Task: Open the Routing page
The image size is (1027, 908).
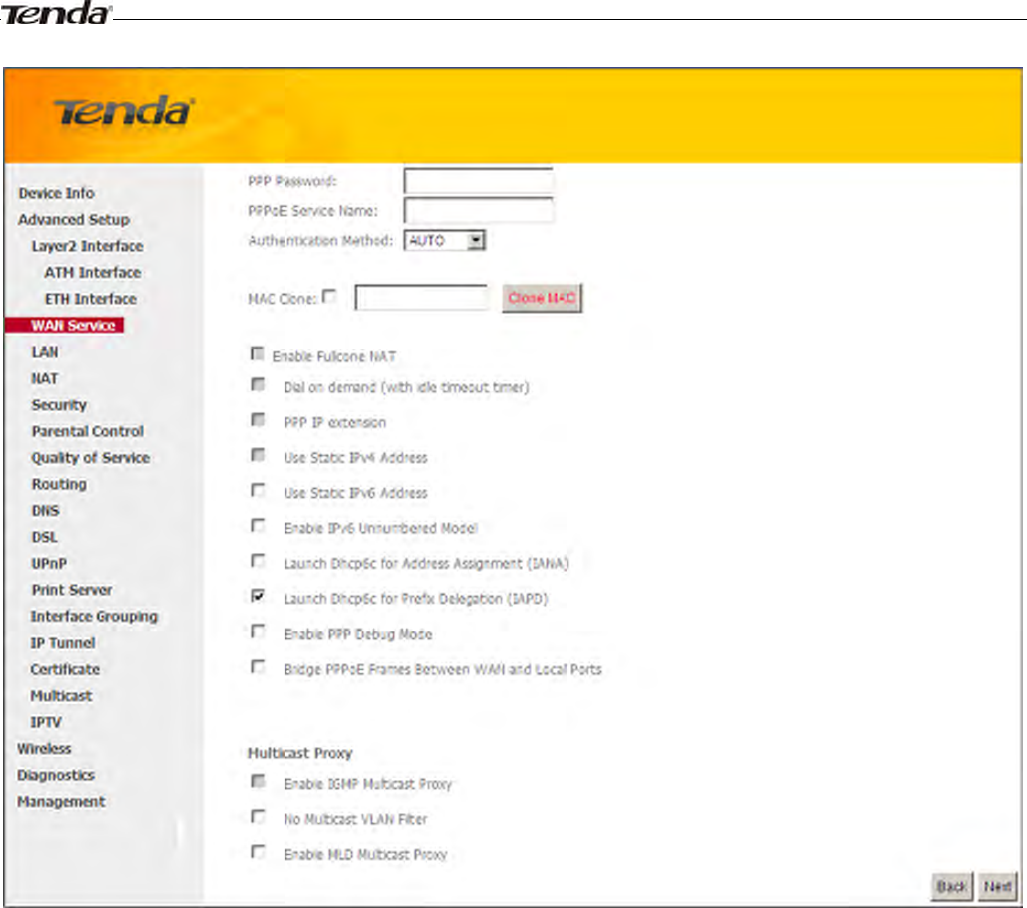Action: pos(59,484)
